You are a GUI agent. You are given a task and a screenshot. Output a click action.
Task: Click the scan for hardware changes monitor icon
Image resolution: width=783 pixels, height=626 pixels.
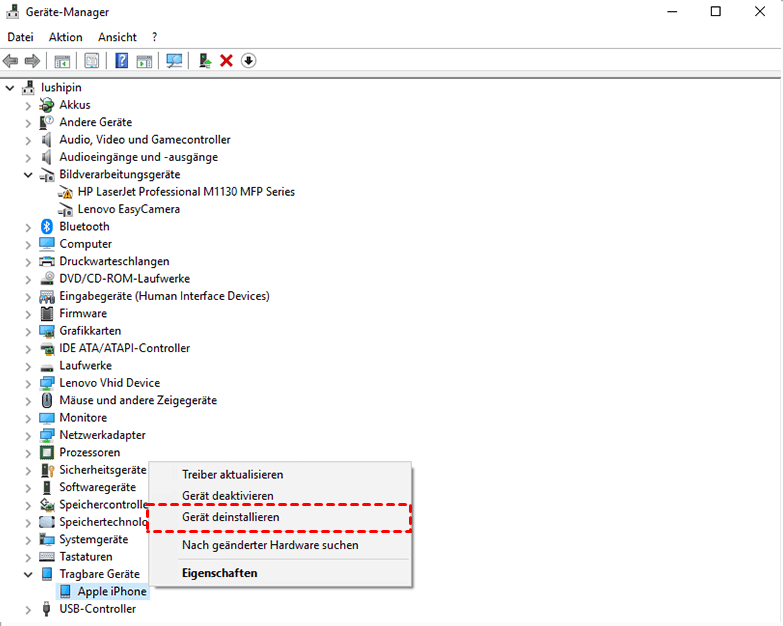point(174,61)
